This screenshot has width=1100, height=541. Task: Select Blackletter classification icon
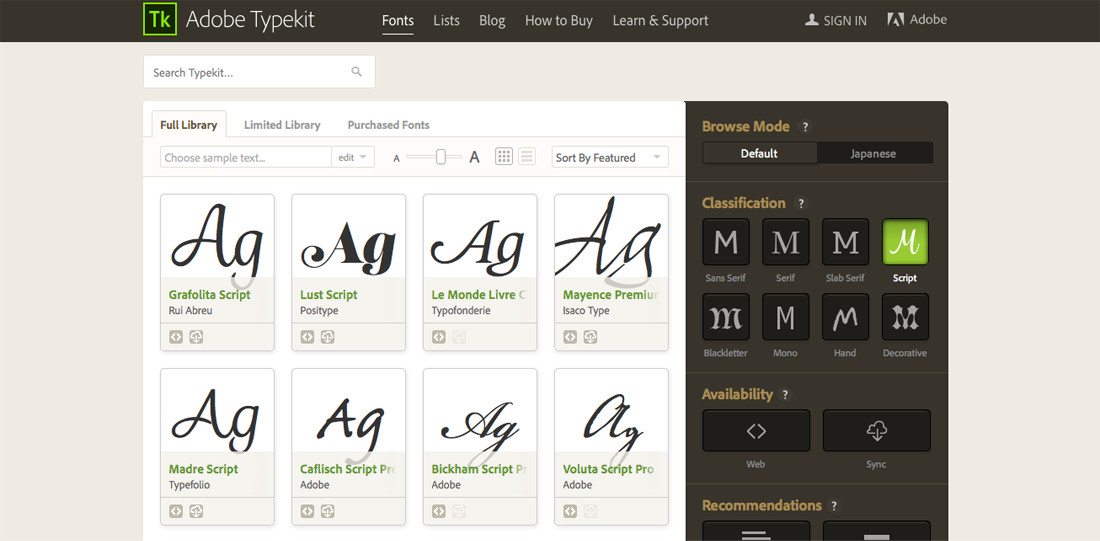(x=725, y=317)
